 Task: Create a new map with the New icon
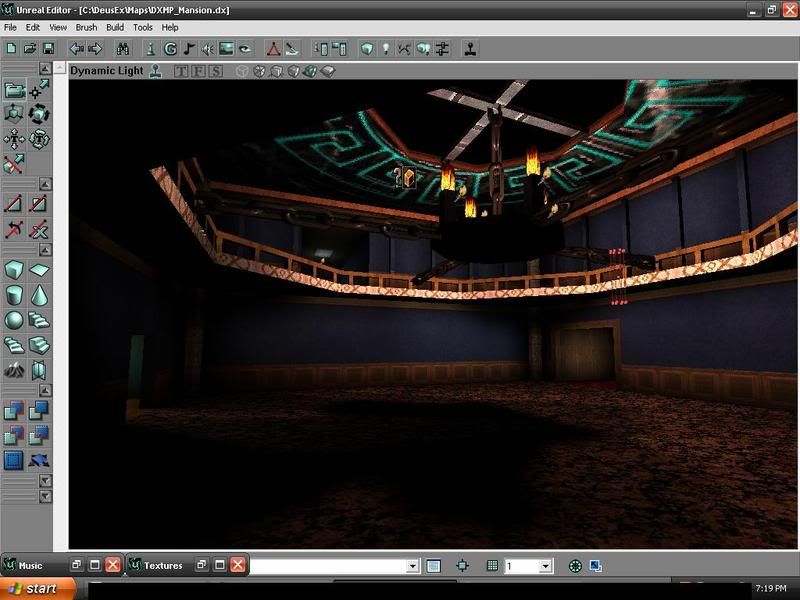point(11,49)
